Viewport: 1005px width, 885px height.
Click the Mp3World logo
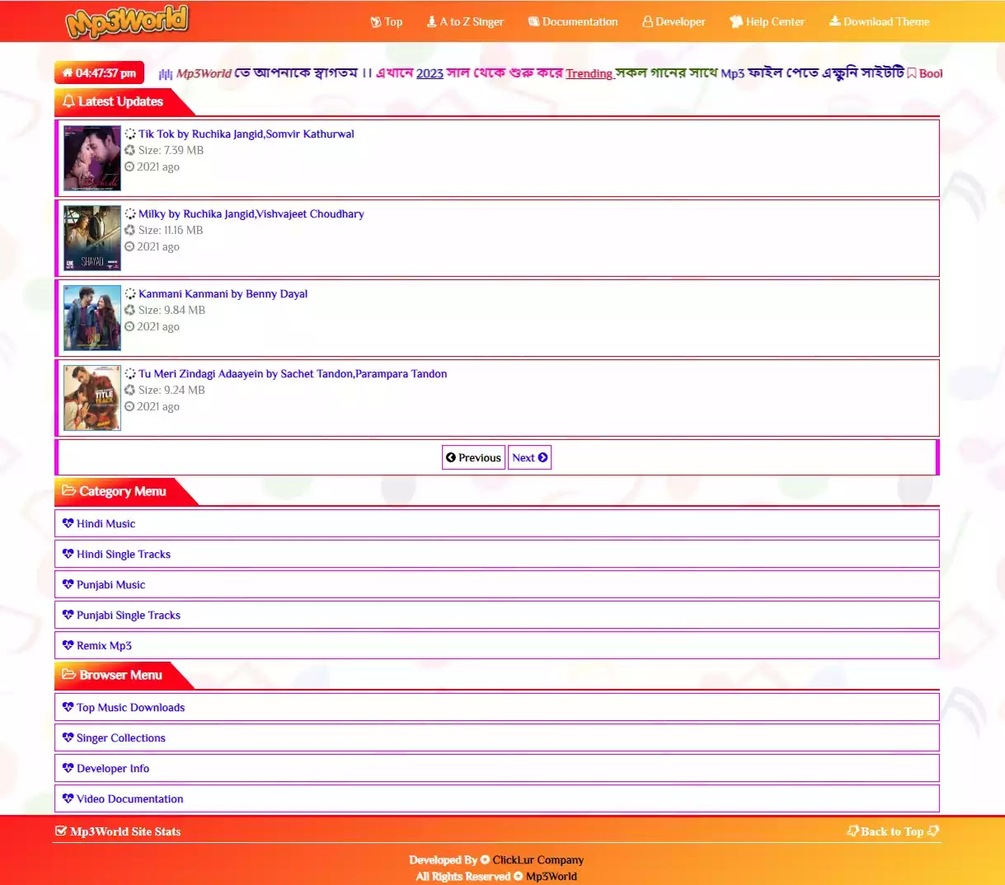pyautogui.click(x=127, y=21)
